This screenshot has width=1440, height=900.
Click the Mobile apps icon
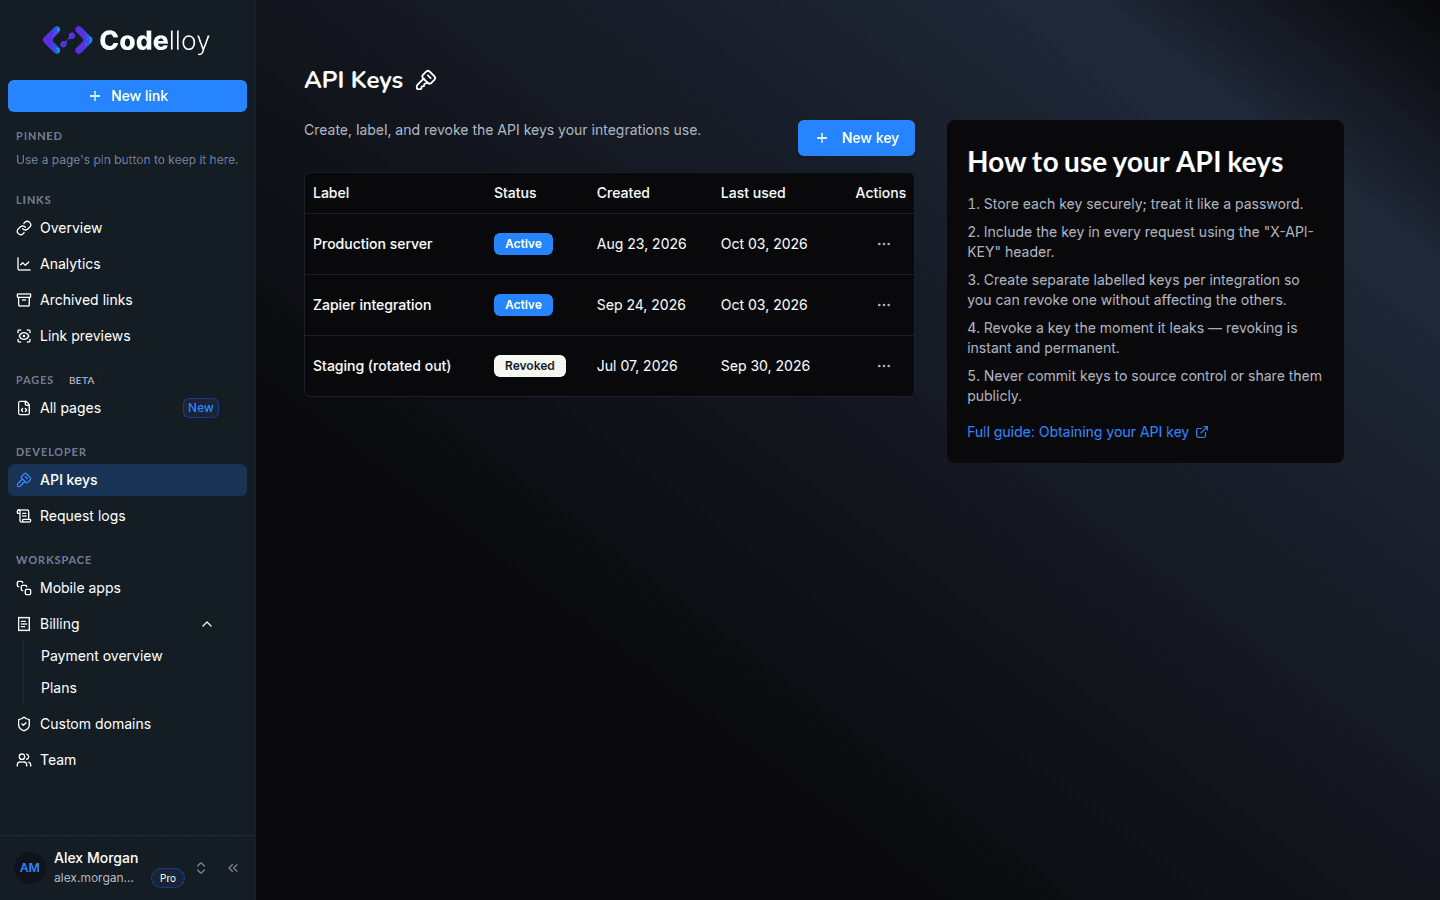click(24, 588)
